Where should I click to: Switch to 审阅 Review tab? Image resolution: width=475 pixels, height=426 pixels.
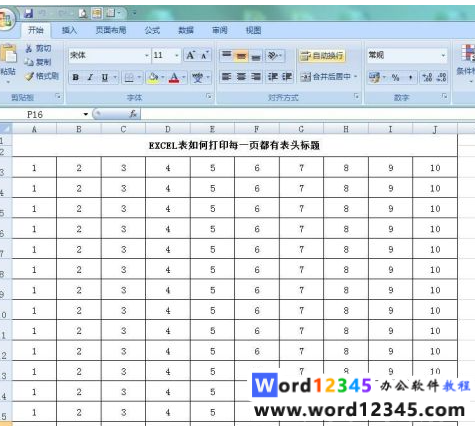coord(220,30)
